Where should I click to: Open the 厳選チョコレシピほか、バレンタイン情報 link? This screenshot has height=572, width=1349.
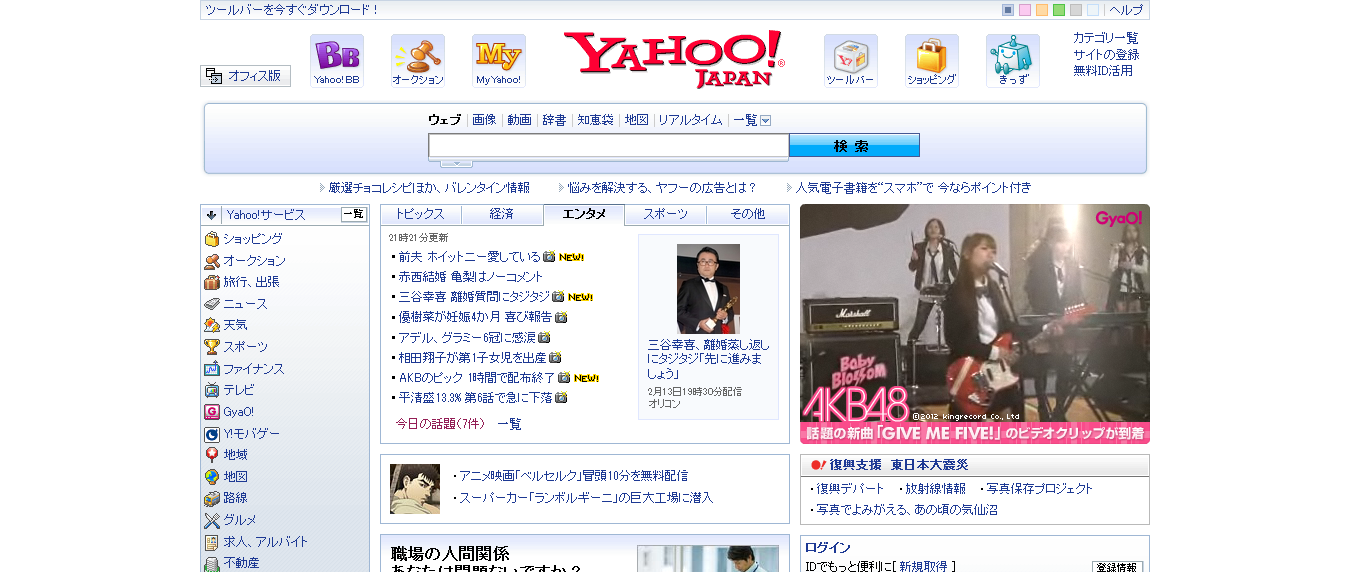pyautogui.click(x=429, y=188)
